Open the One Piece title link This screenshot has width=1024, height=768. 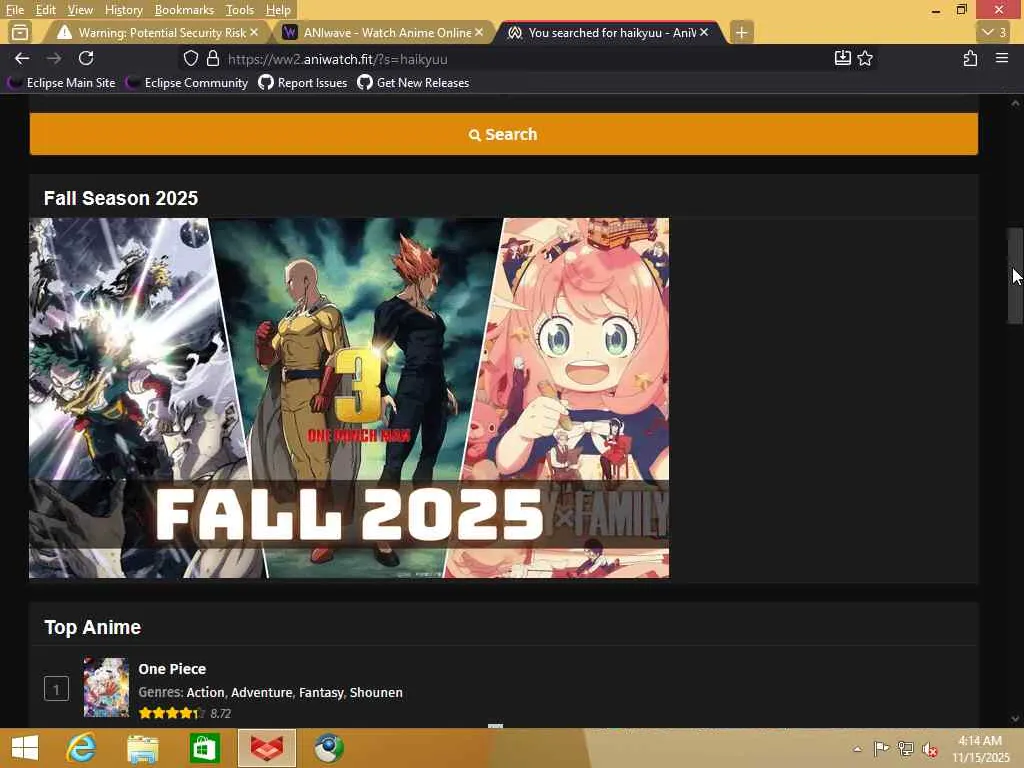click(172, 669)
